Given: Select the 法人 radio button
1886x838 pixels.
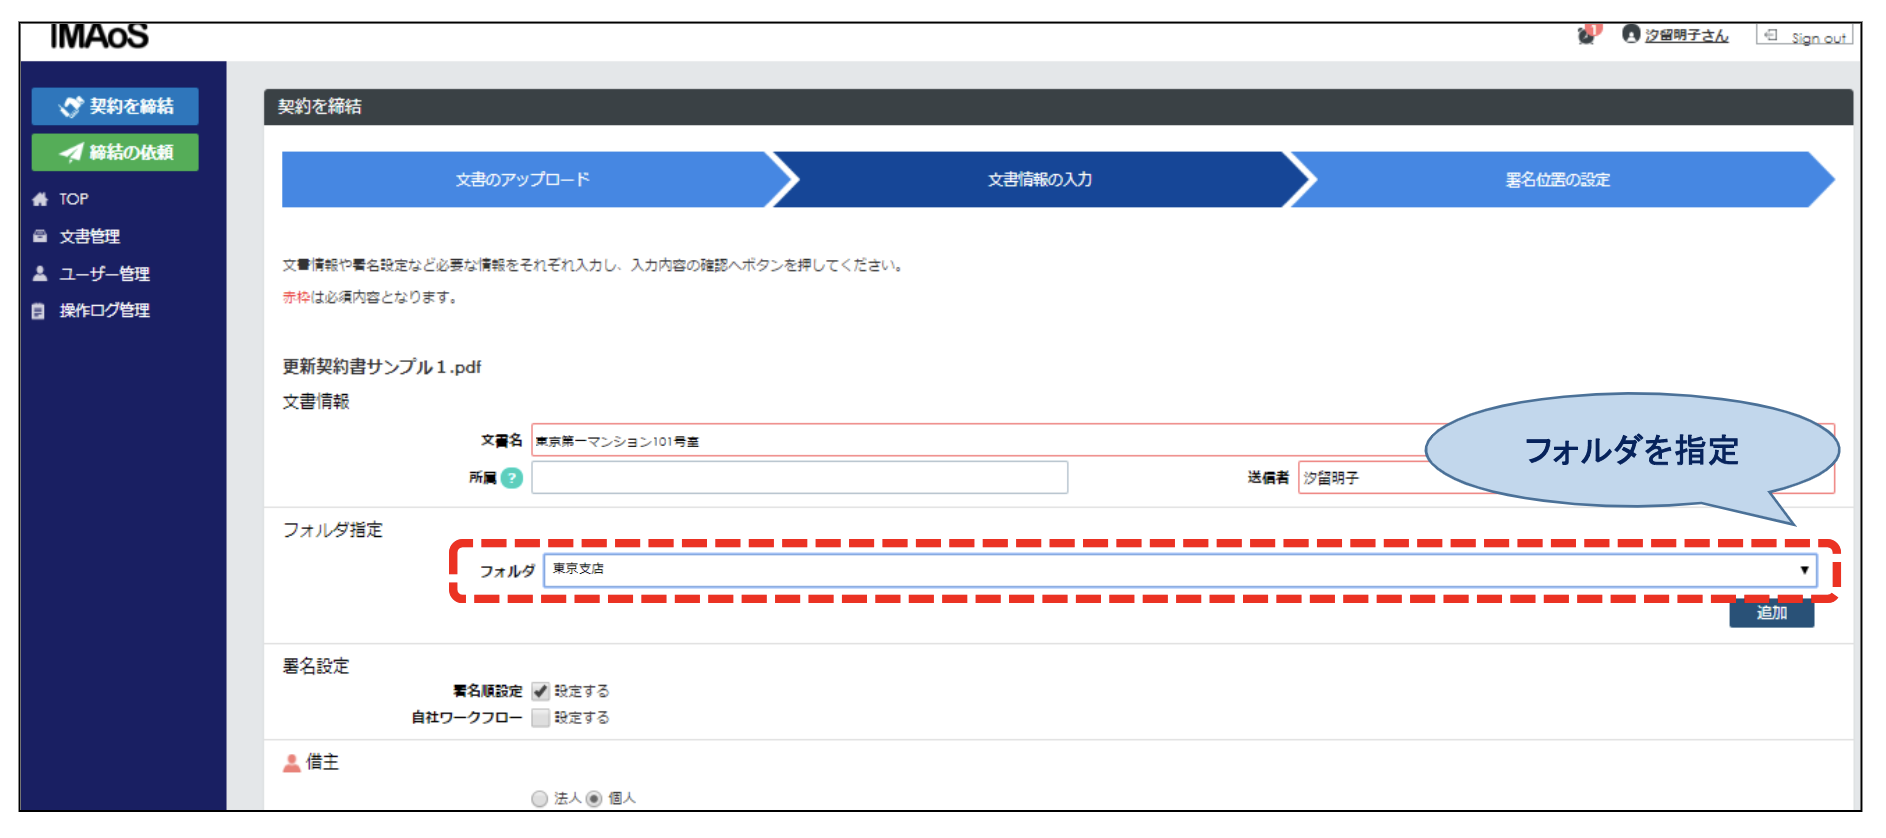Looking at the screenshot, I should tap(540, 798).
